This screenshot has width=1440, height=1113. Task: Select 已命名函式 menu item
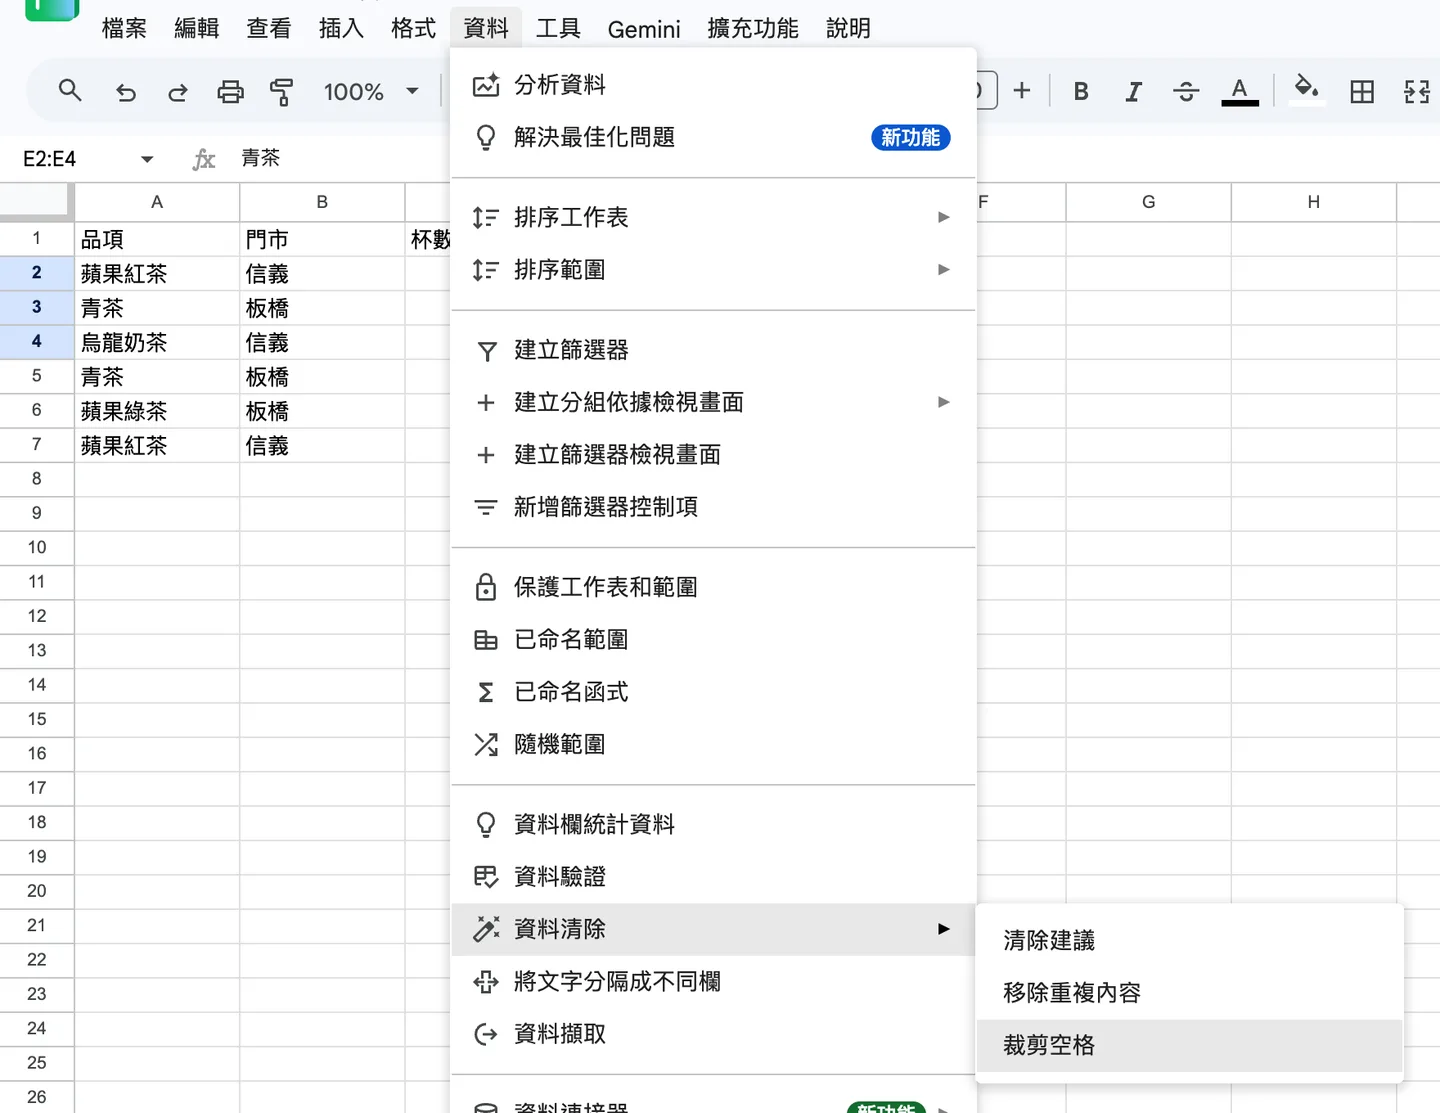point(713,692)
